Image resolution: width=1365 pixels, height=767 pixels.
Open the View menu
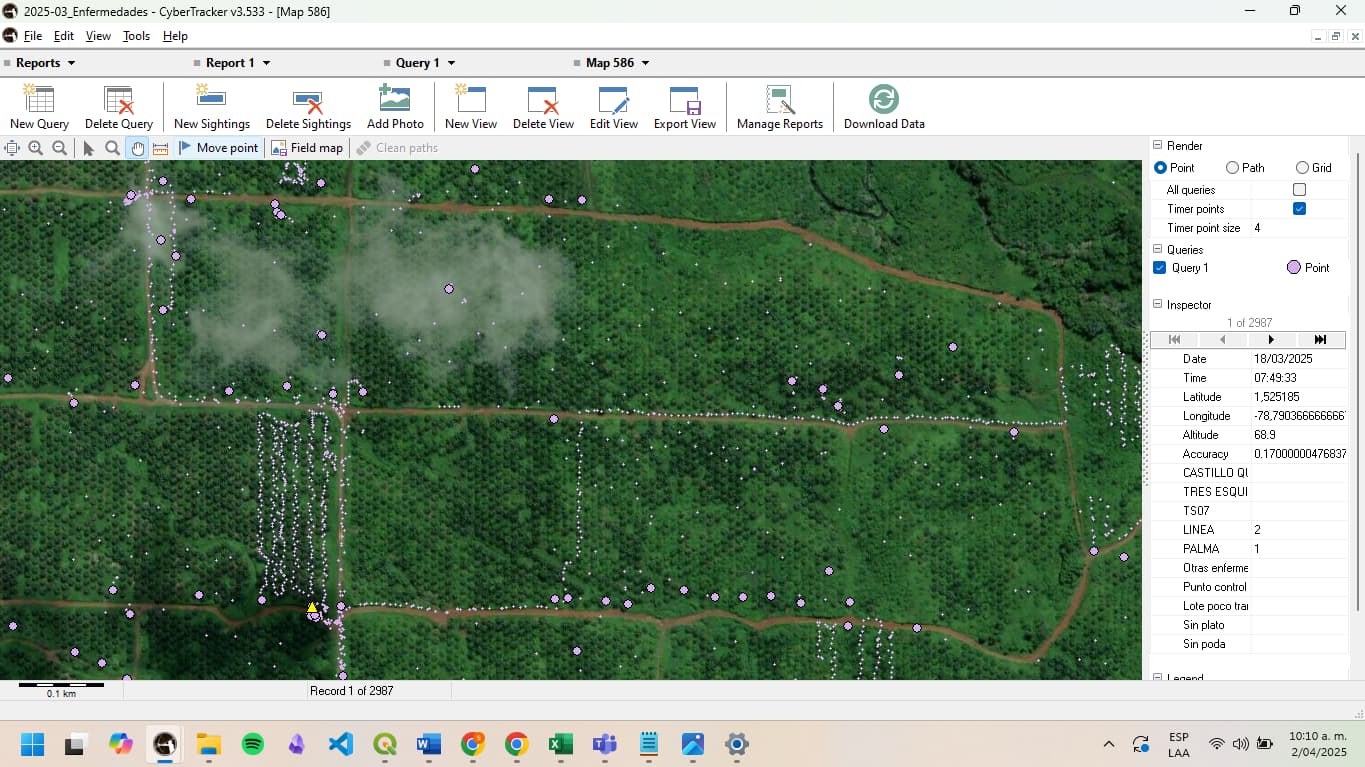98,36
